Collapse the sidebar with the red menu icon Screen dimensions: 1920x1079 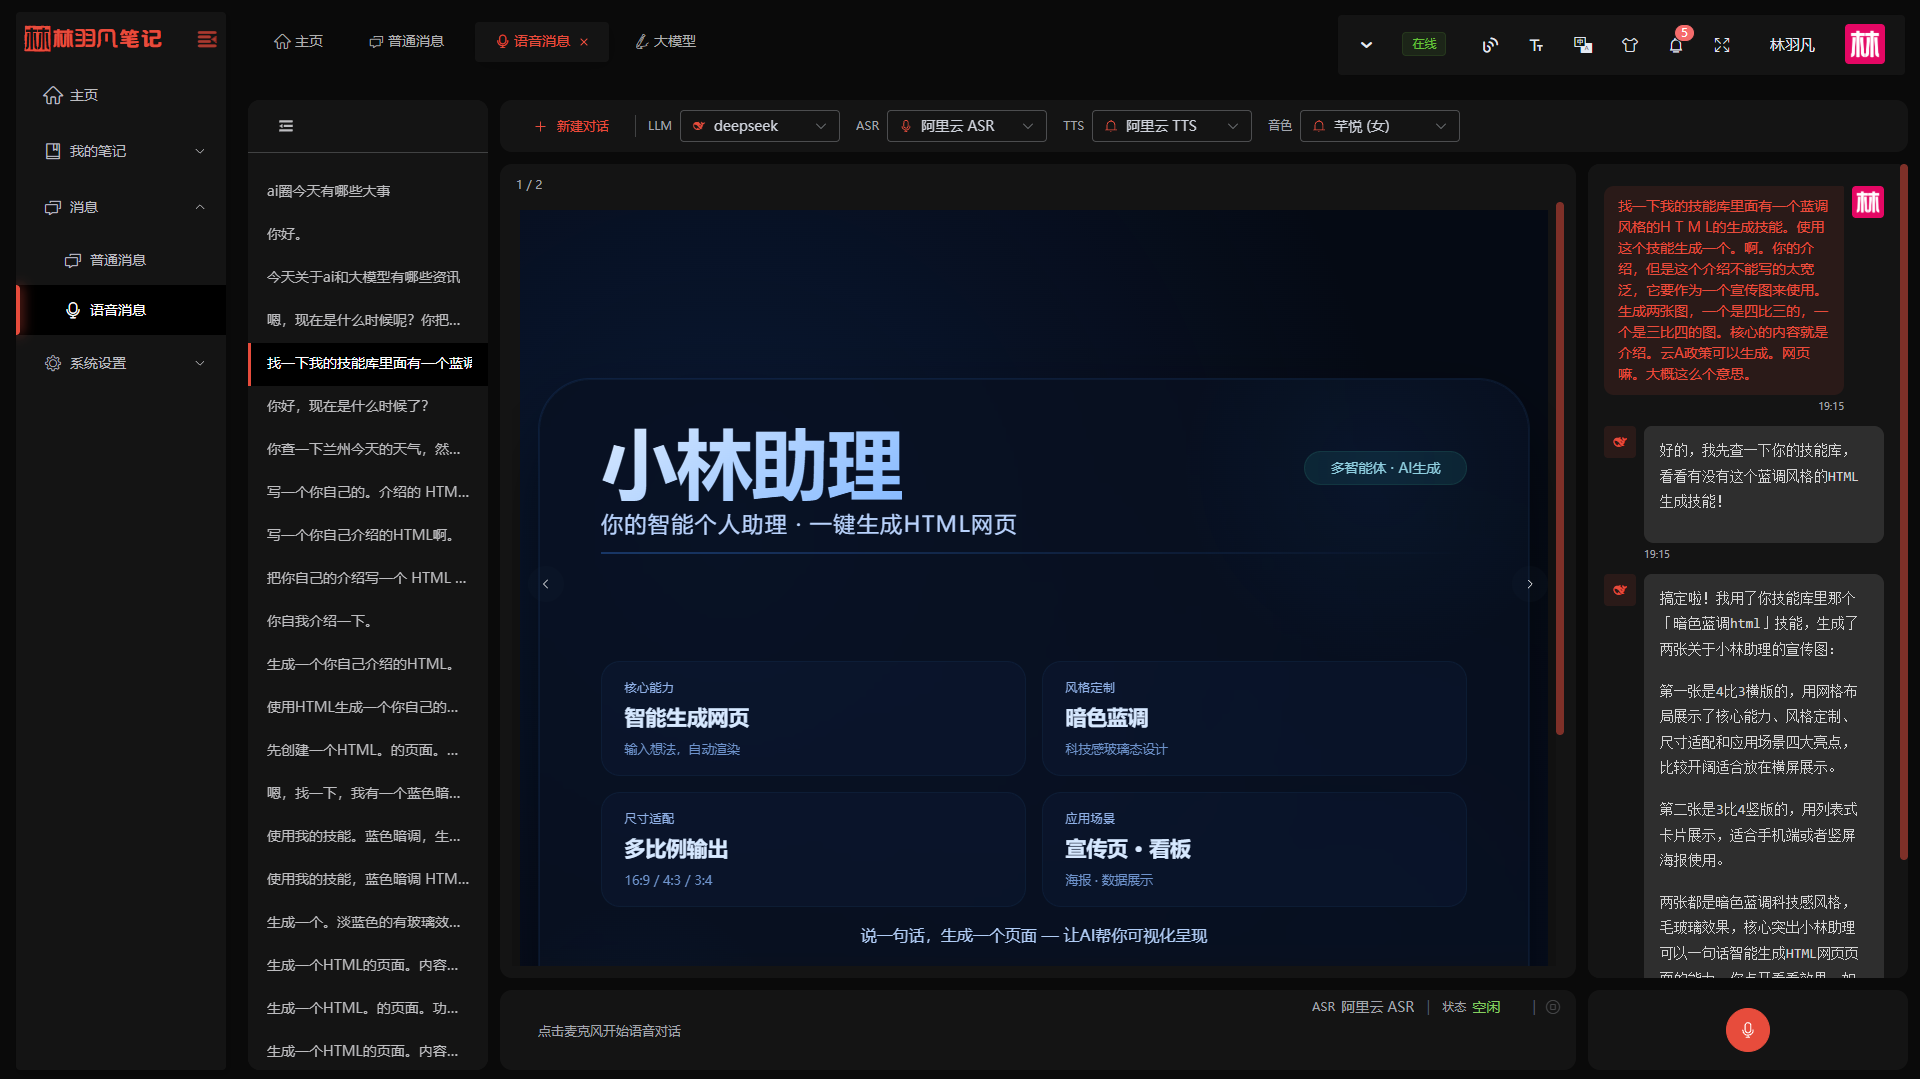pos(207,39)
